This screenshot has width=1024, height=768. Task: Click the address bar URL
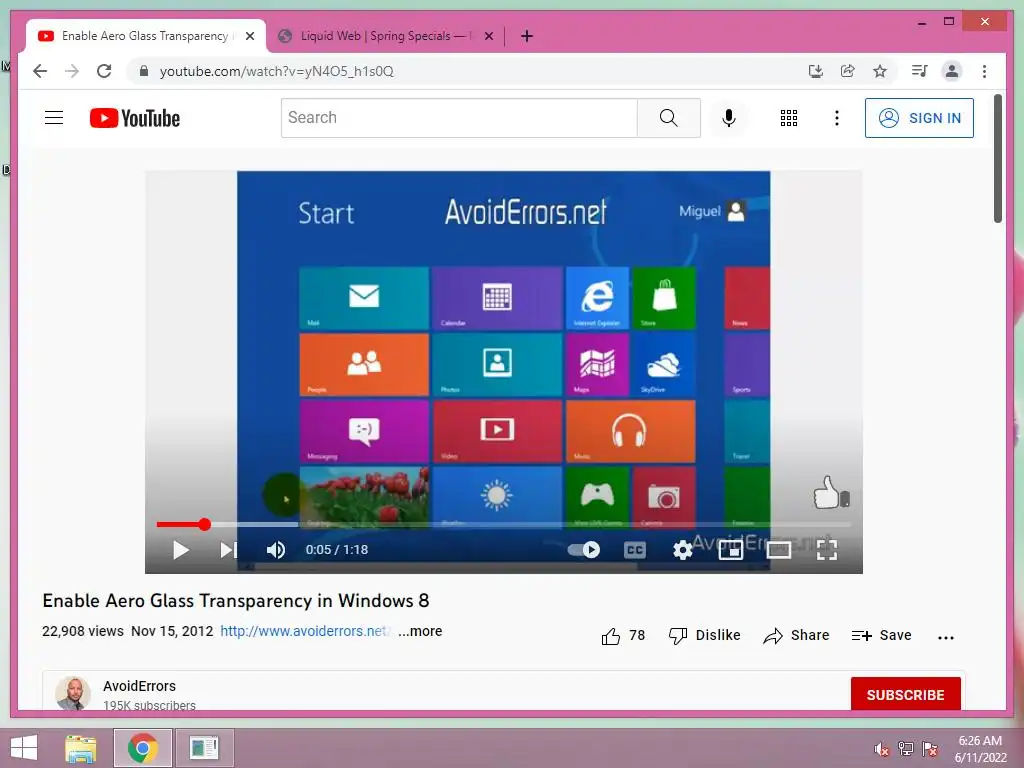[277, 71]
